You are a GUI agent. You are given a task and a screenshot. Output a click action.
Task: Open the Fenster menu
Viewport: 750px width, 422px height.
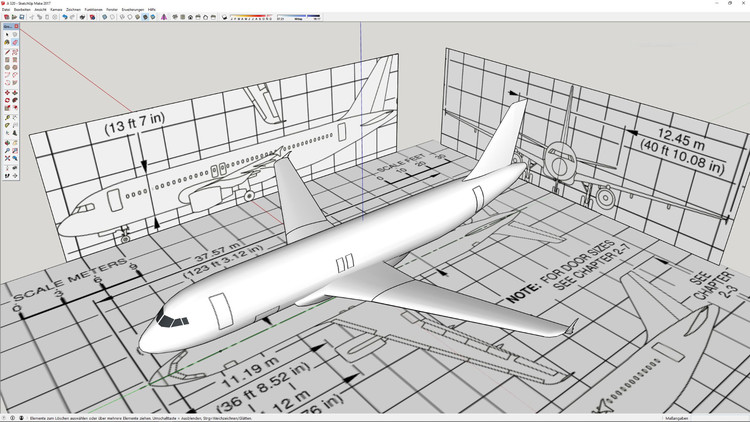click(112, 10)
